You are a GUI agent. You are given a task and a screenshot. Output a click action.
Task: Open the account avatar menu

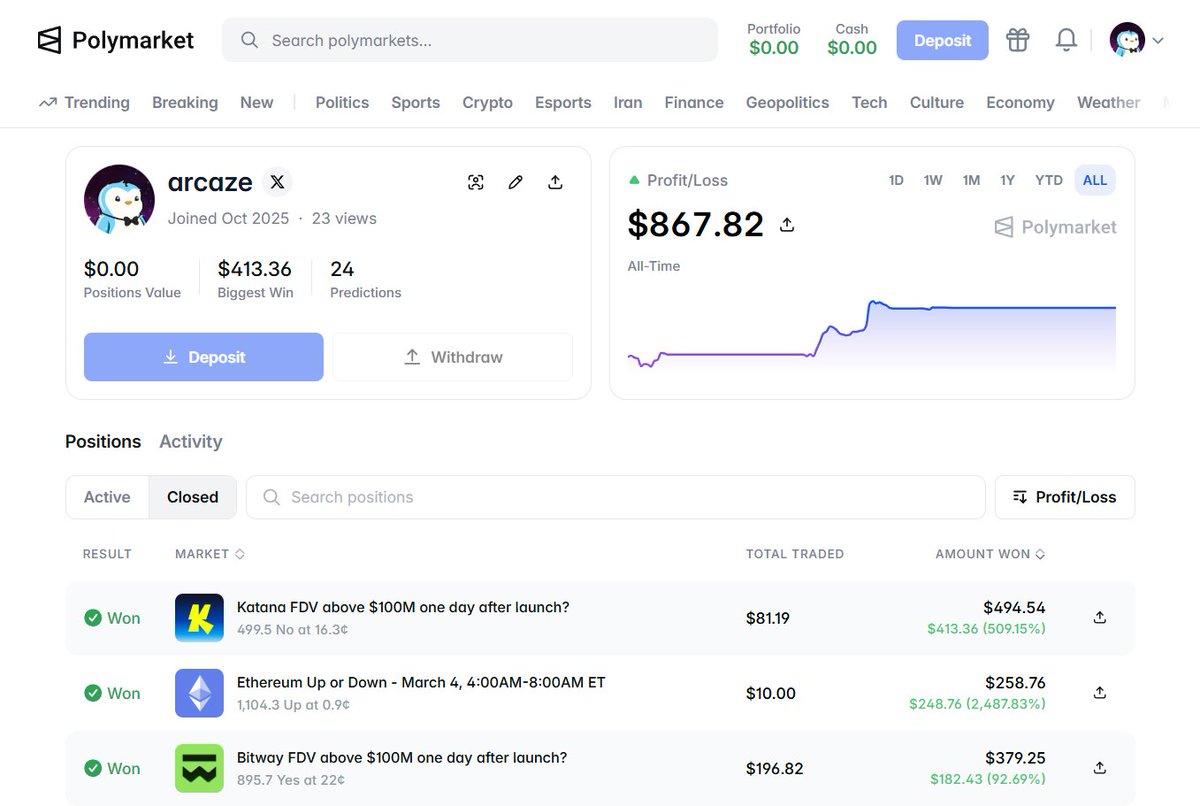[1137, 40]
